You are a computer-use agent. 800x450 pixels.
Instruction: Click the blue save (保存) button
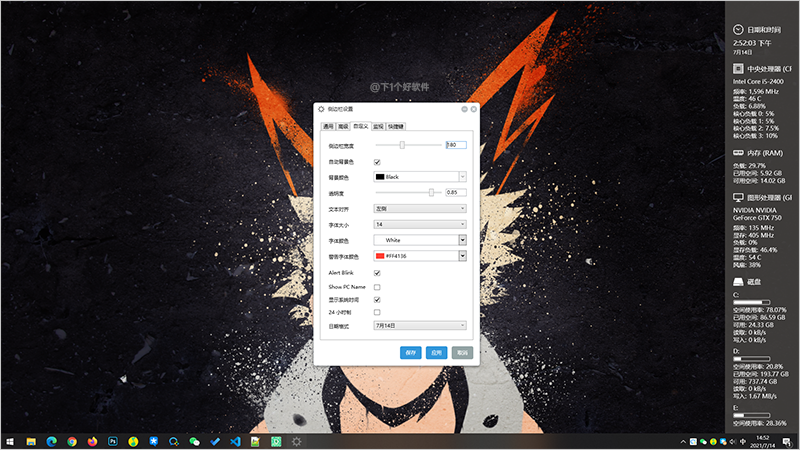[411, 353]
